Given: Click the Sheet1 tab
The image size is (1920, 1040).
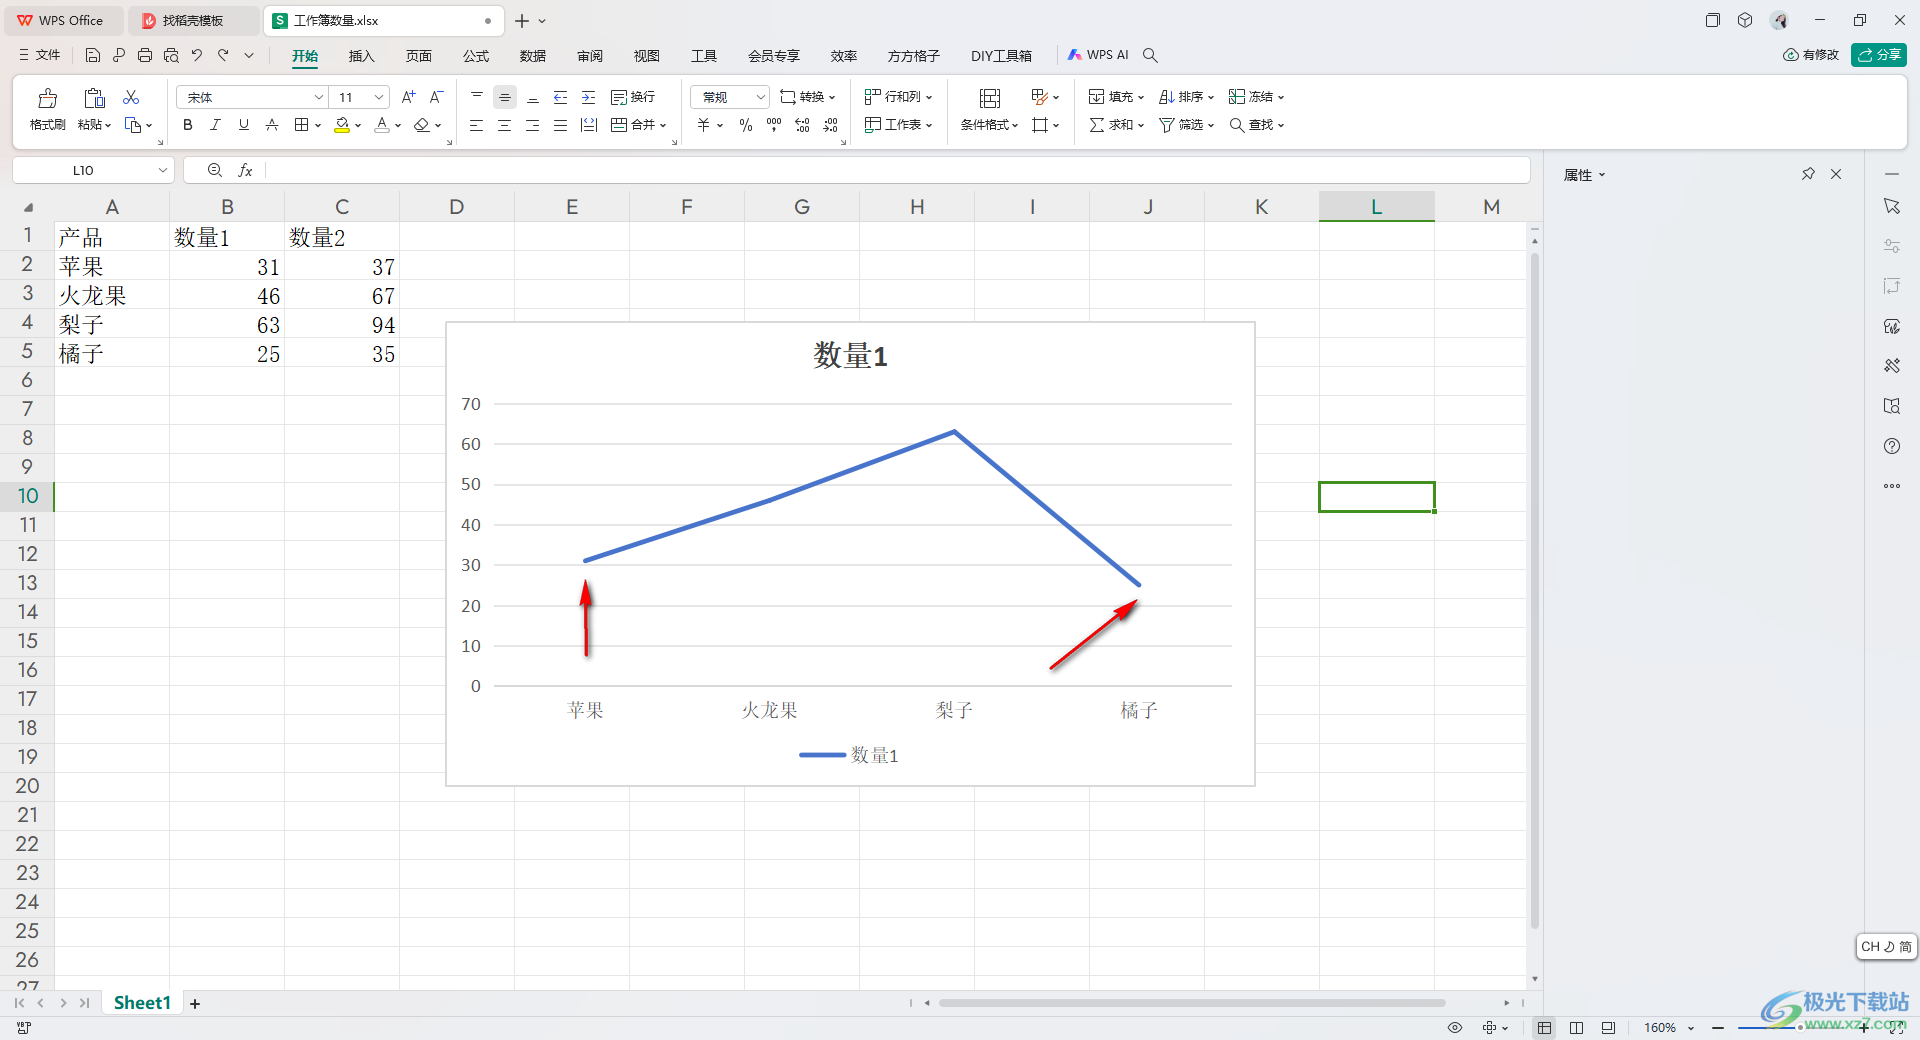Looking at the screenshot, I should (x=142, y=1003).
